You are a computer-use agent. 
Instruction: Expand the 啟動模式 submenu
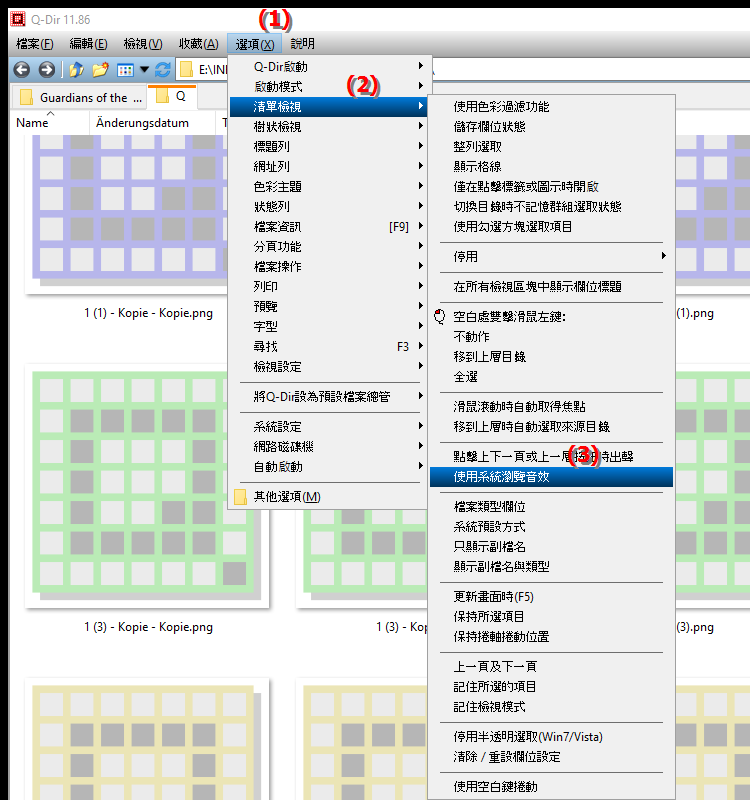click(328, 86)
